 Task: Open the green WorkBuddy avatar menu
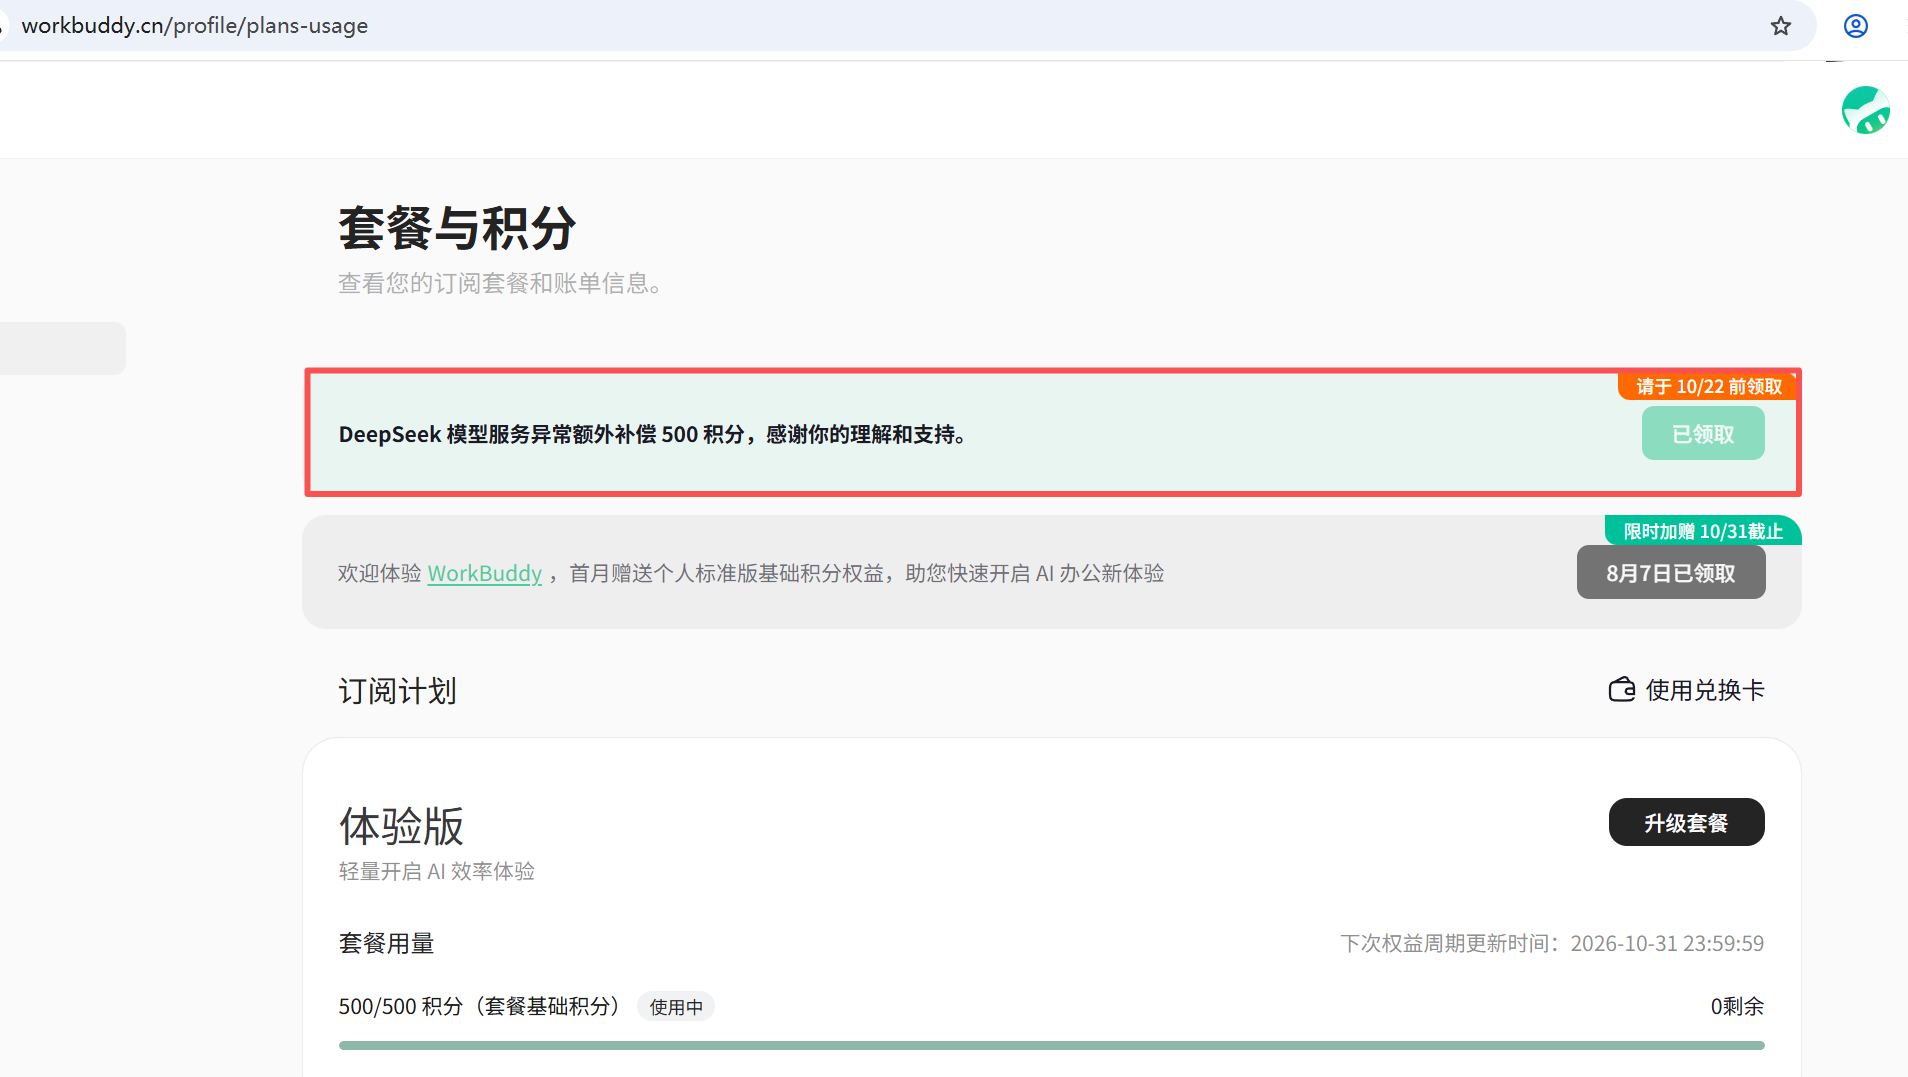[1866, 110]
